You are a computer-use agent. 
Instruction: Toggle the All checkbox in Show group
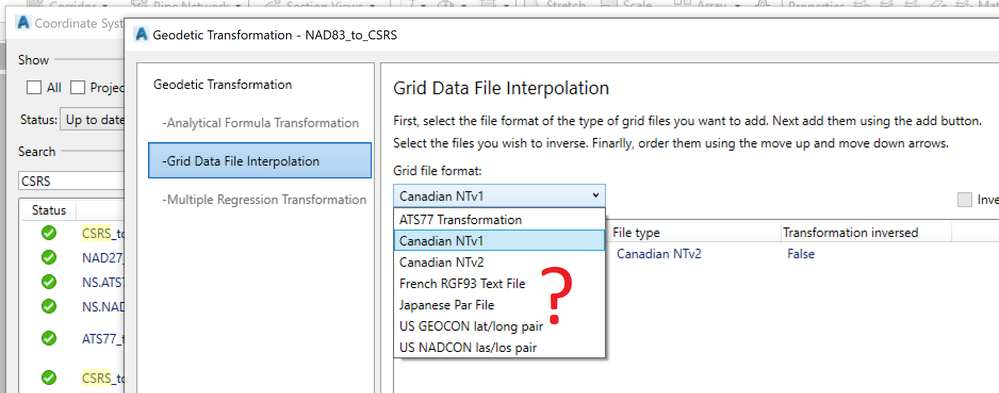tap(34, 88)
